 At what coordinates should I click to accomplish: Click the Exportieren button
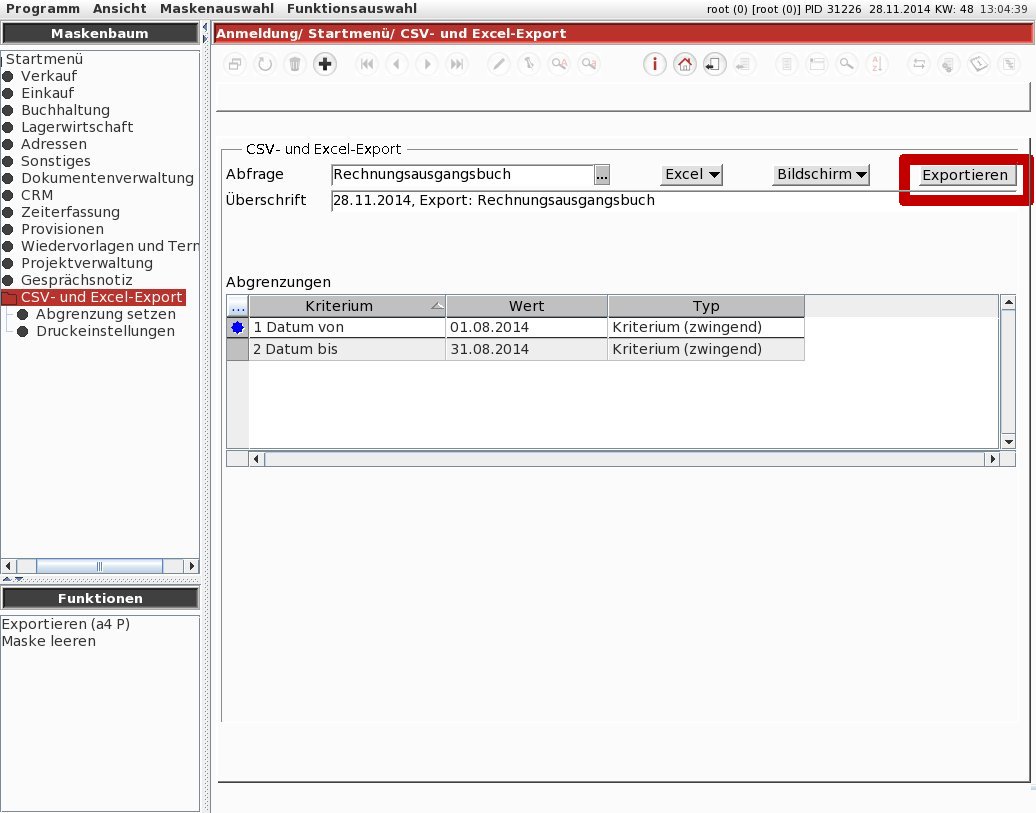965,175
